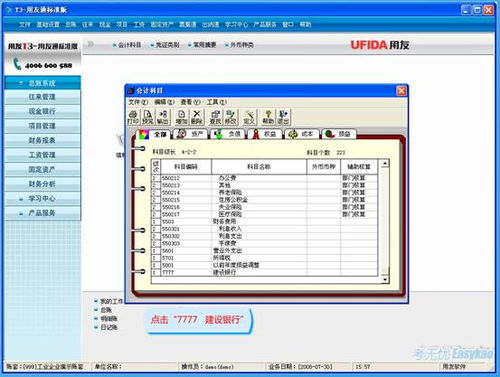
Task: Open 窗口 in the main menu bar
Action: 288,24
